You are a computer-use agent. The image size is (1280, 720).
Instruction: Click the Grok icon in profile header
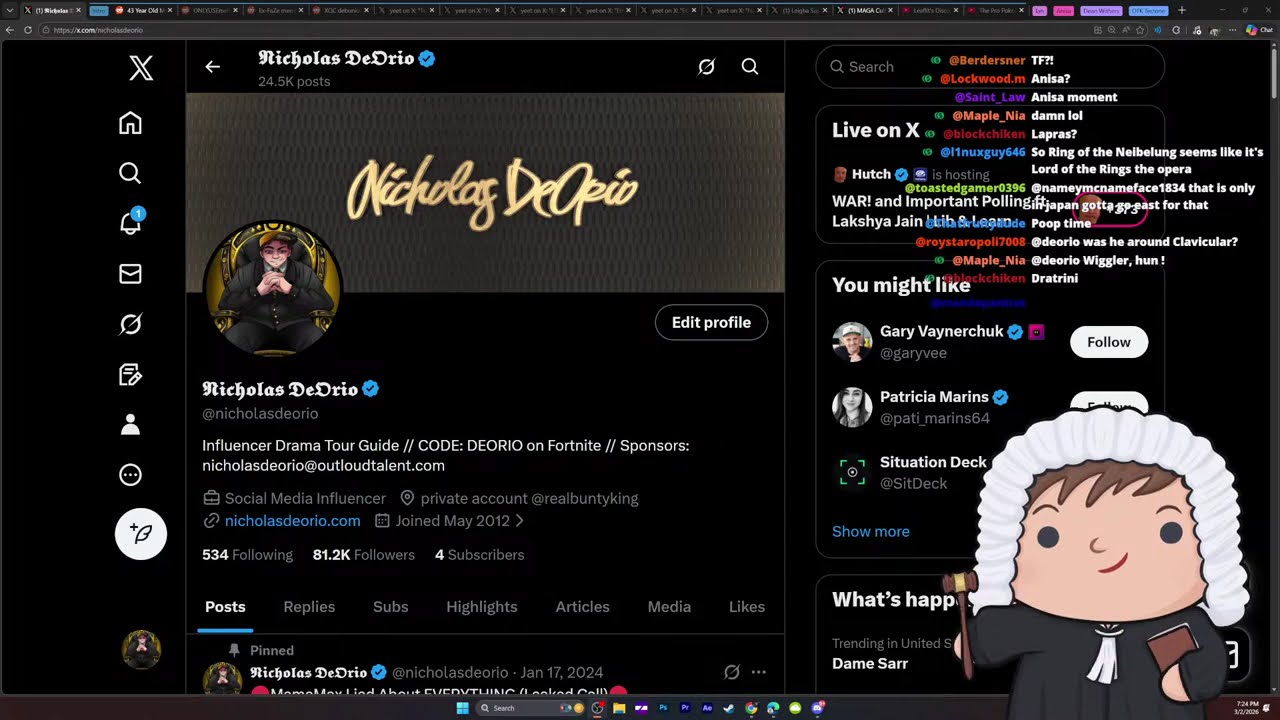(x=706, y=67)
